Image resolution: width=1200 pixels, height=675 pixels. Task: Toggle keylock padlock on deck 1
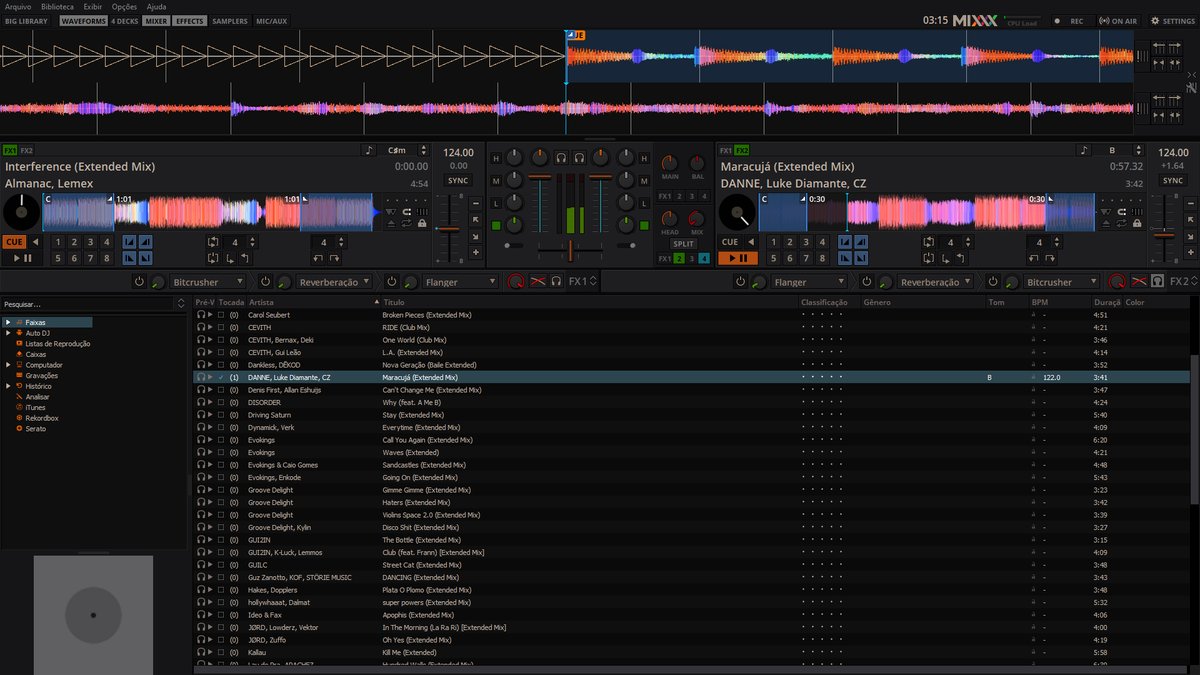(x=422, y=223)
